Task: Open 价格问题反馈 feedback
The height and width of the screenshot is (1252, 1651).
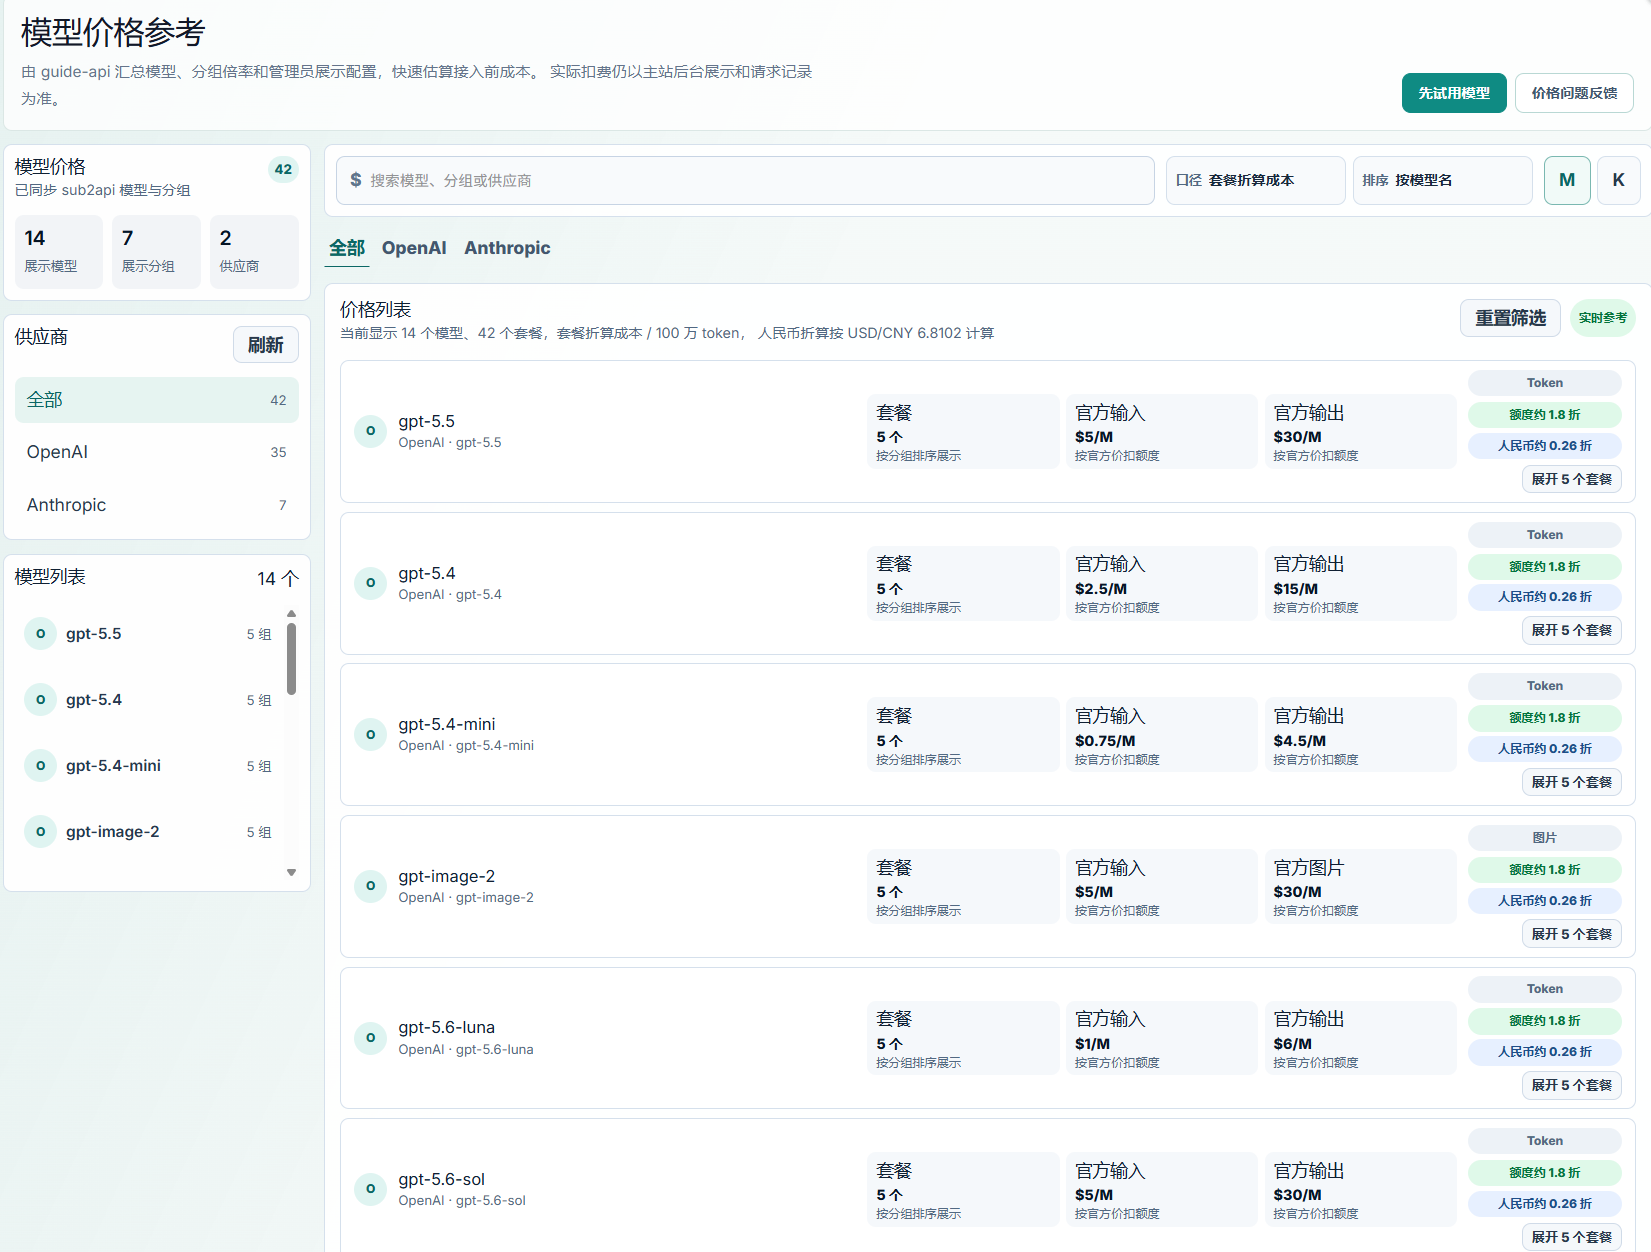Action: pos(1574,93)
